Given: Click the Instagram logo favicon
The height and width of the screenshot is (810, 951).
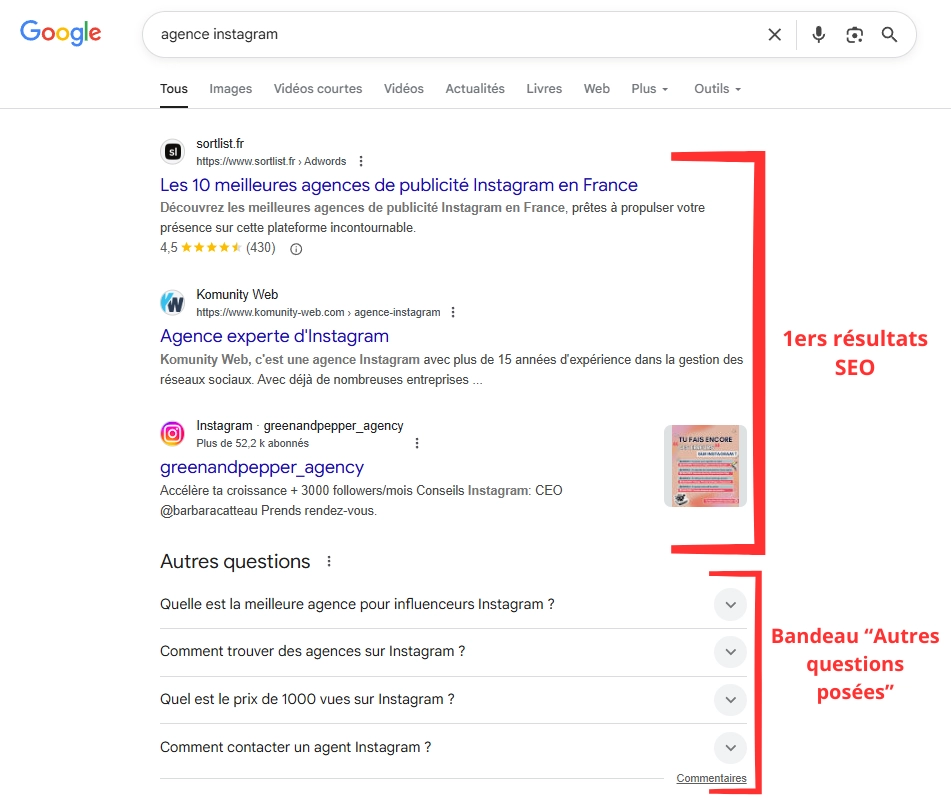Looking at the screenshot, I should click(173, 433).
